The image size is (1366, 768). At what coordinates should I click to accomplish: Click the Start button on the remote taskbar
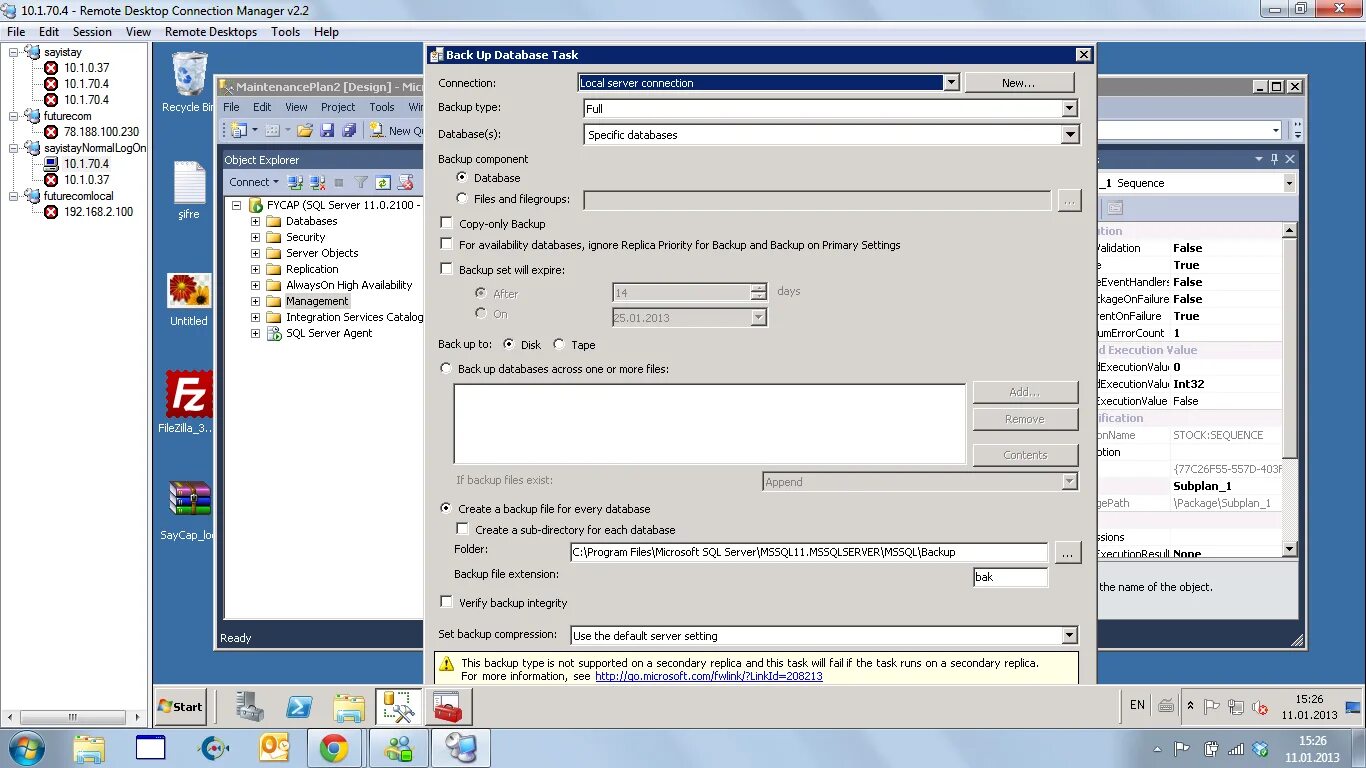coord(181,706)
